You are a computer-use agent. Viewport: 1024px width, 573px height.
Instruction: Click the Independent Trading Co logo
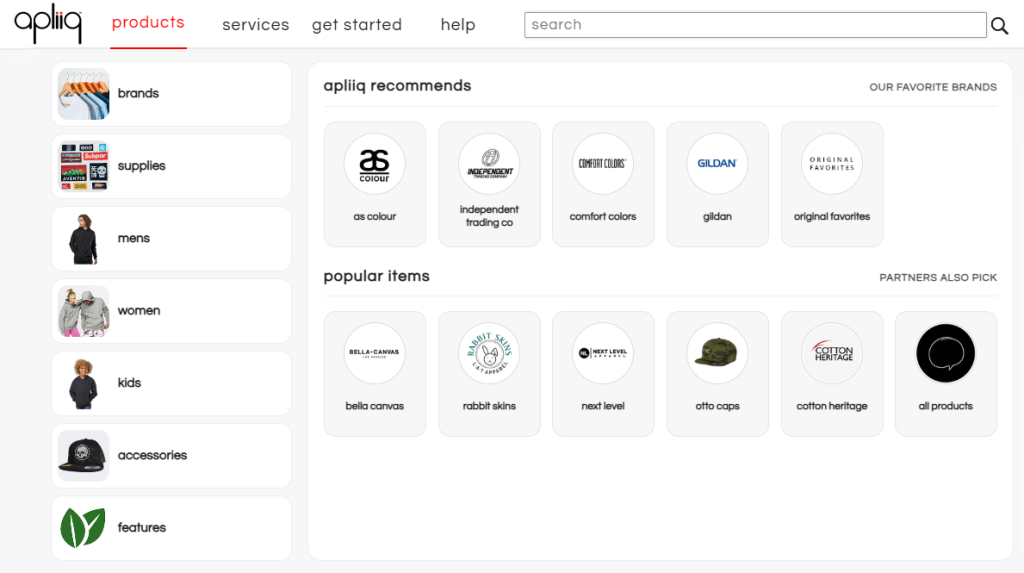click(x=489, y=164)
